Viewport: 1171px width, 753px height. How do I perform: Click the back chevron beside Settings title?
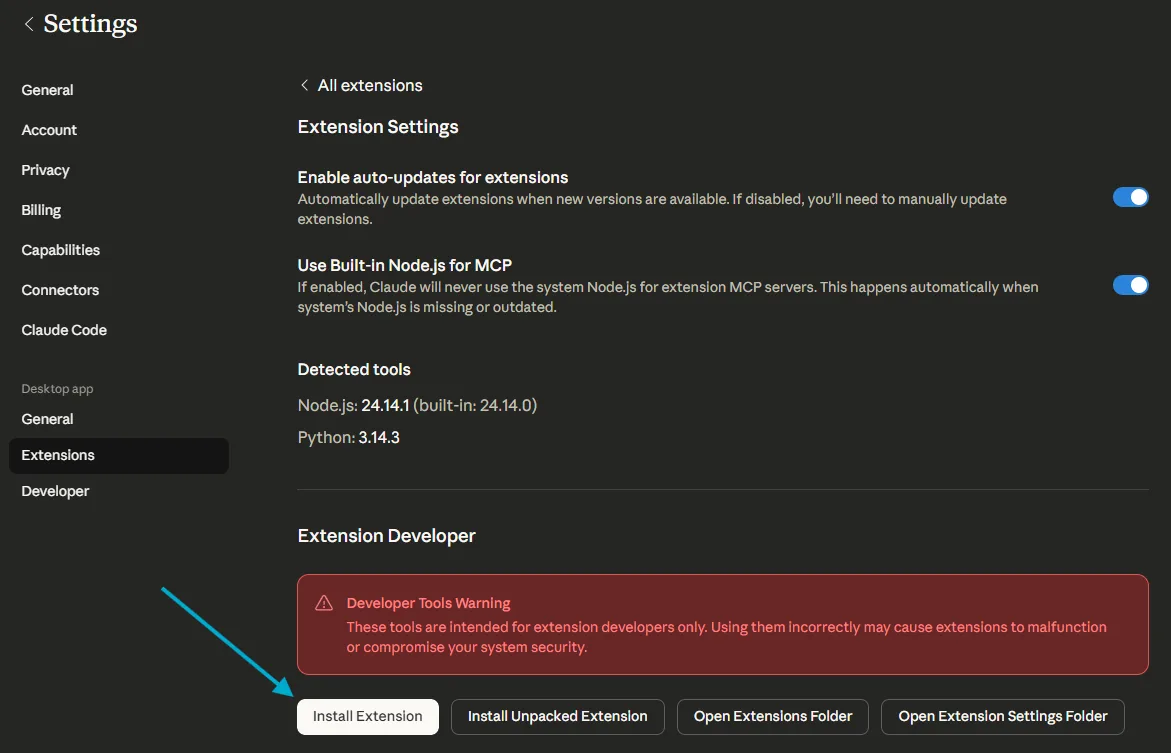pyautogui.click(x=28, y=23)
